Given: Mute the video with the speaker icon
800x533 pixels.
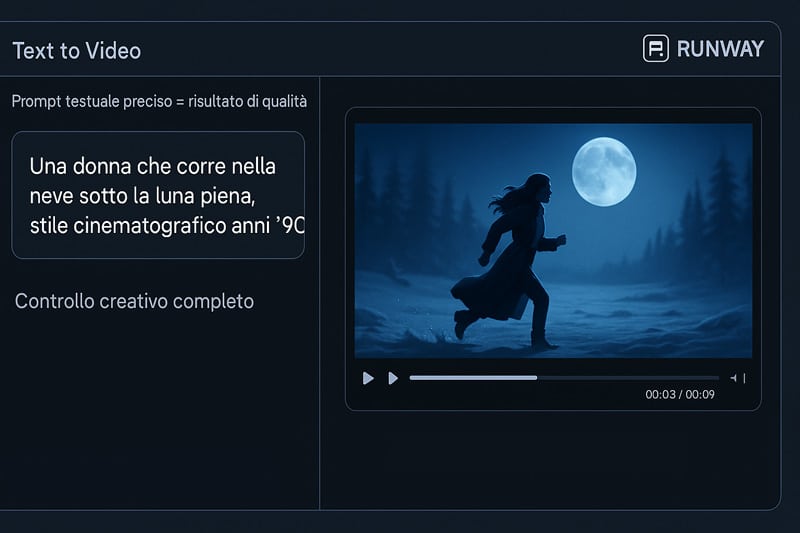Looking at the screenshot, I should tap(734, 378).
